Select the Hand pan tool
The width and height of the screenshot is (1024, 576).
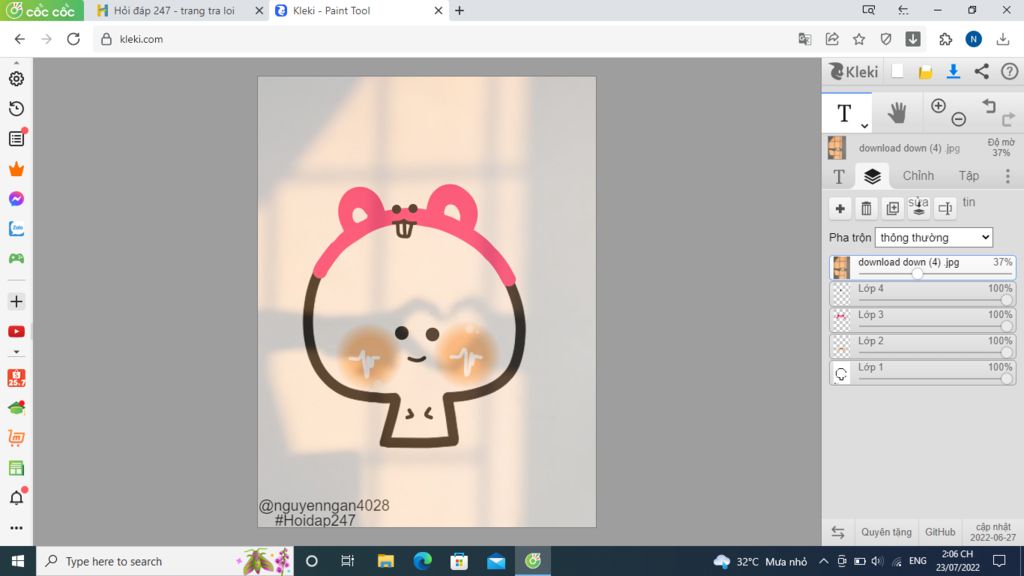coord(897,113)
